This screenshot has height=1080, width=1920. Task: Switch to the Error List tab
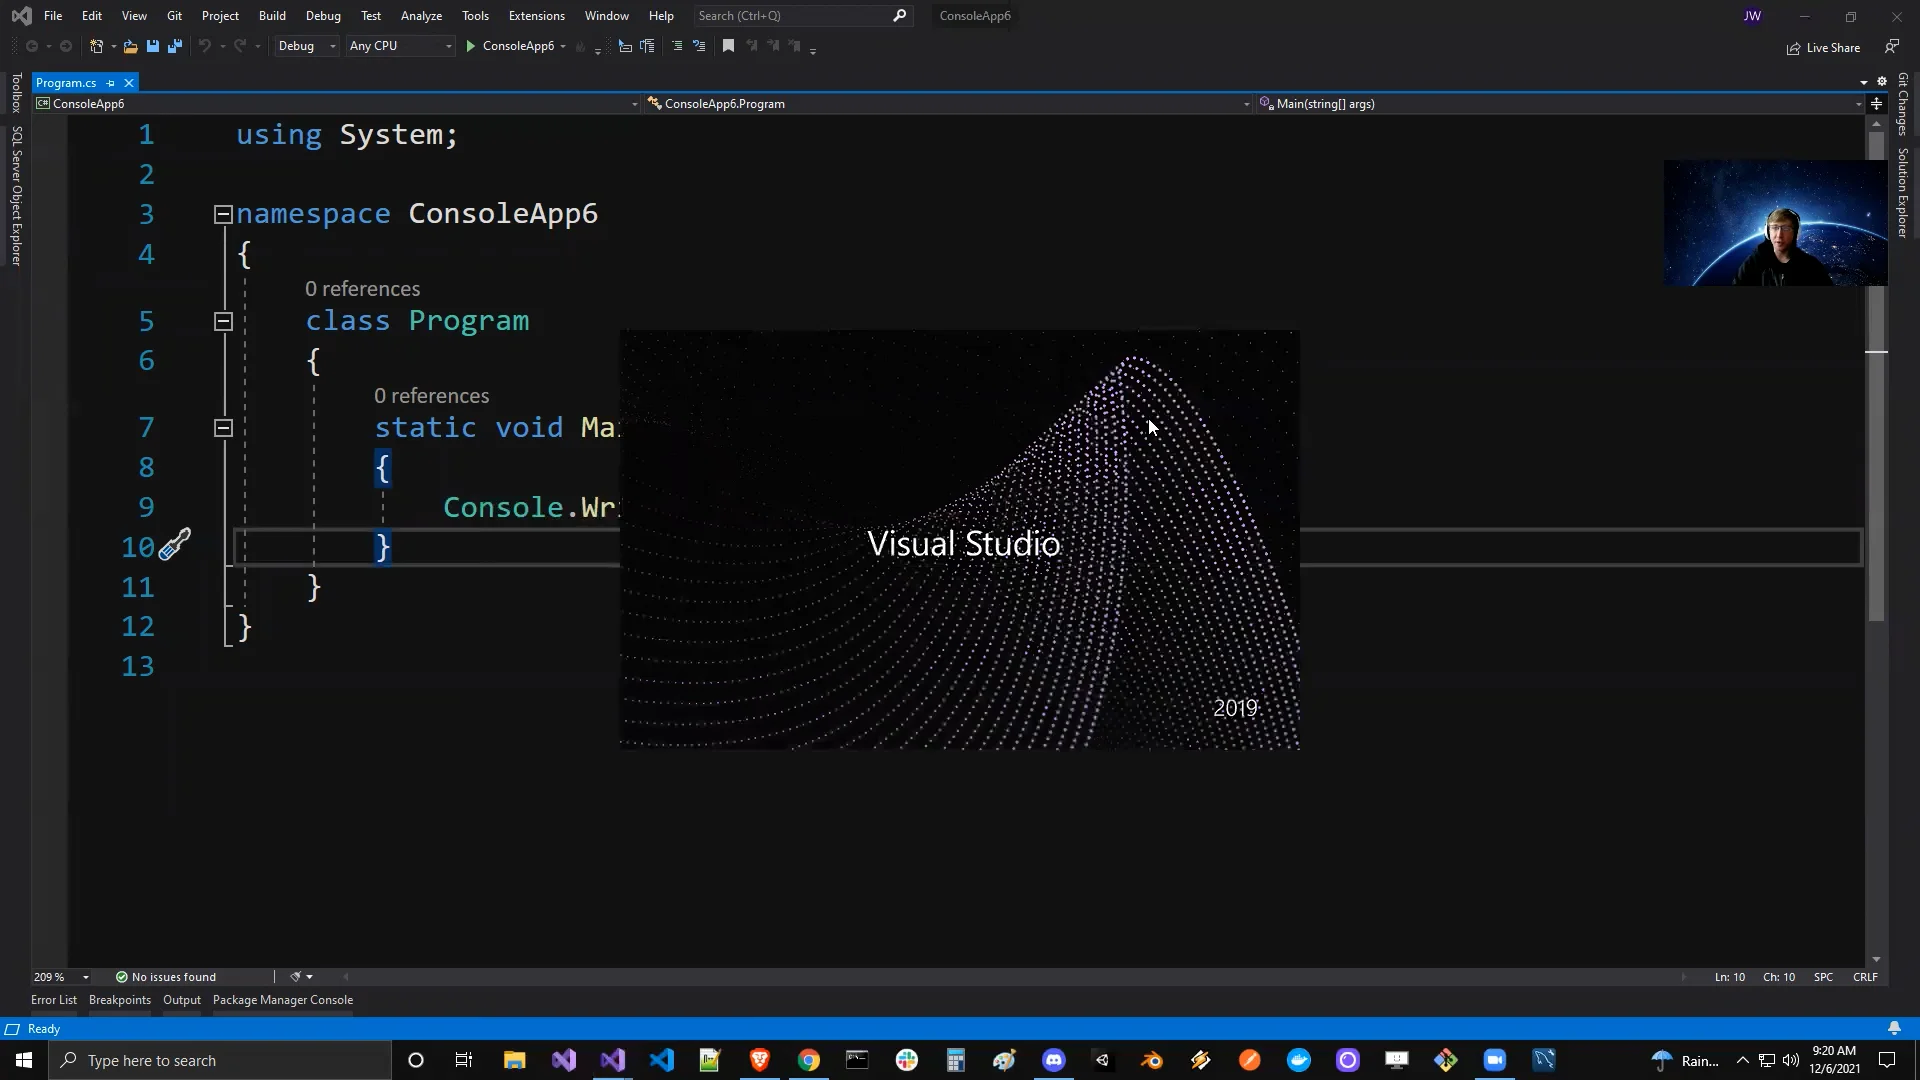click(x=54, y=1000)
